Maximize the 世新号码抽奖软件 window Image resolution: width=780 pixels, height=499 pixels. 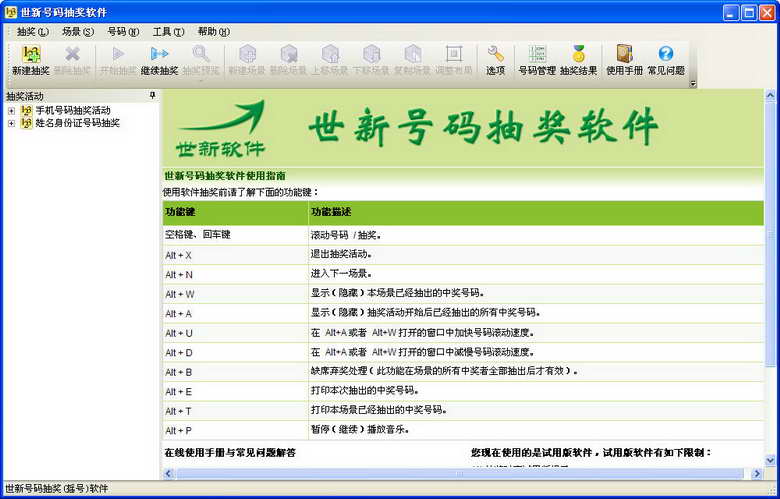tap(749, 12)
